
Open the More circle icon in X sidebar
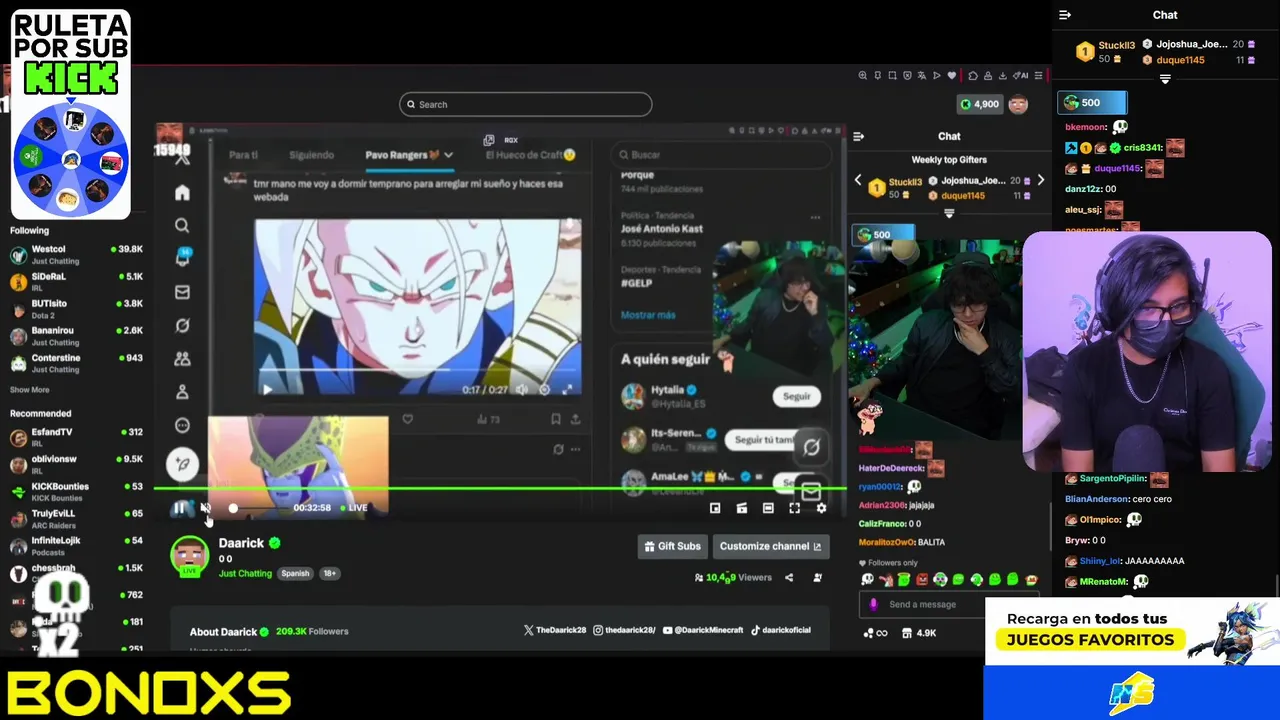[182, 425]
